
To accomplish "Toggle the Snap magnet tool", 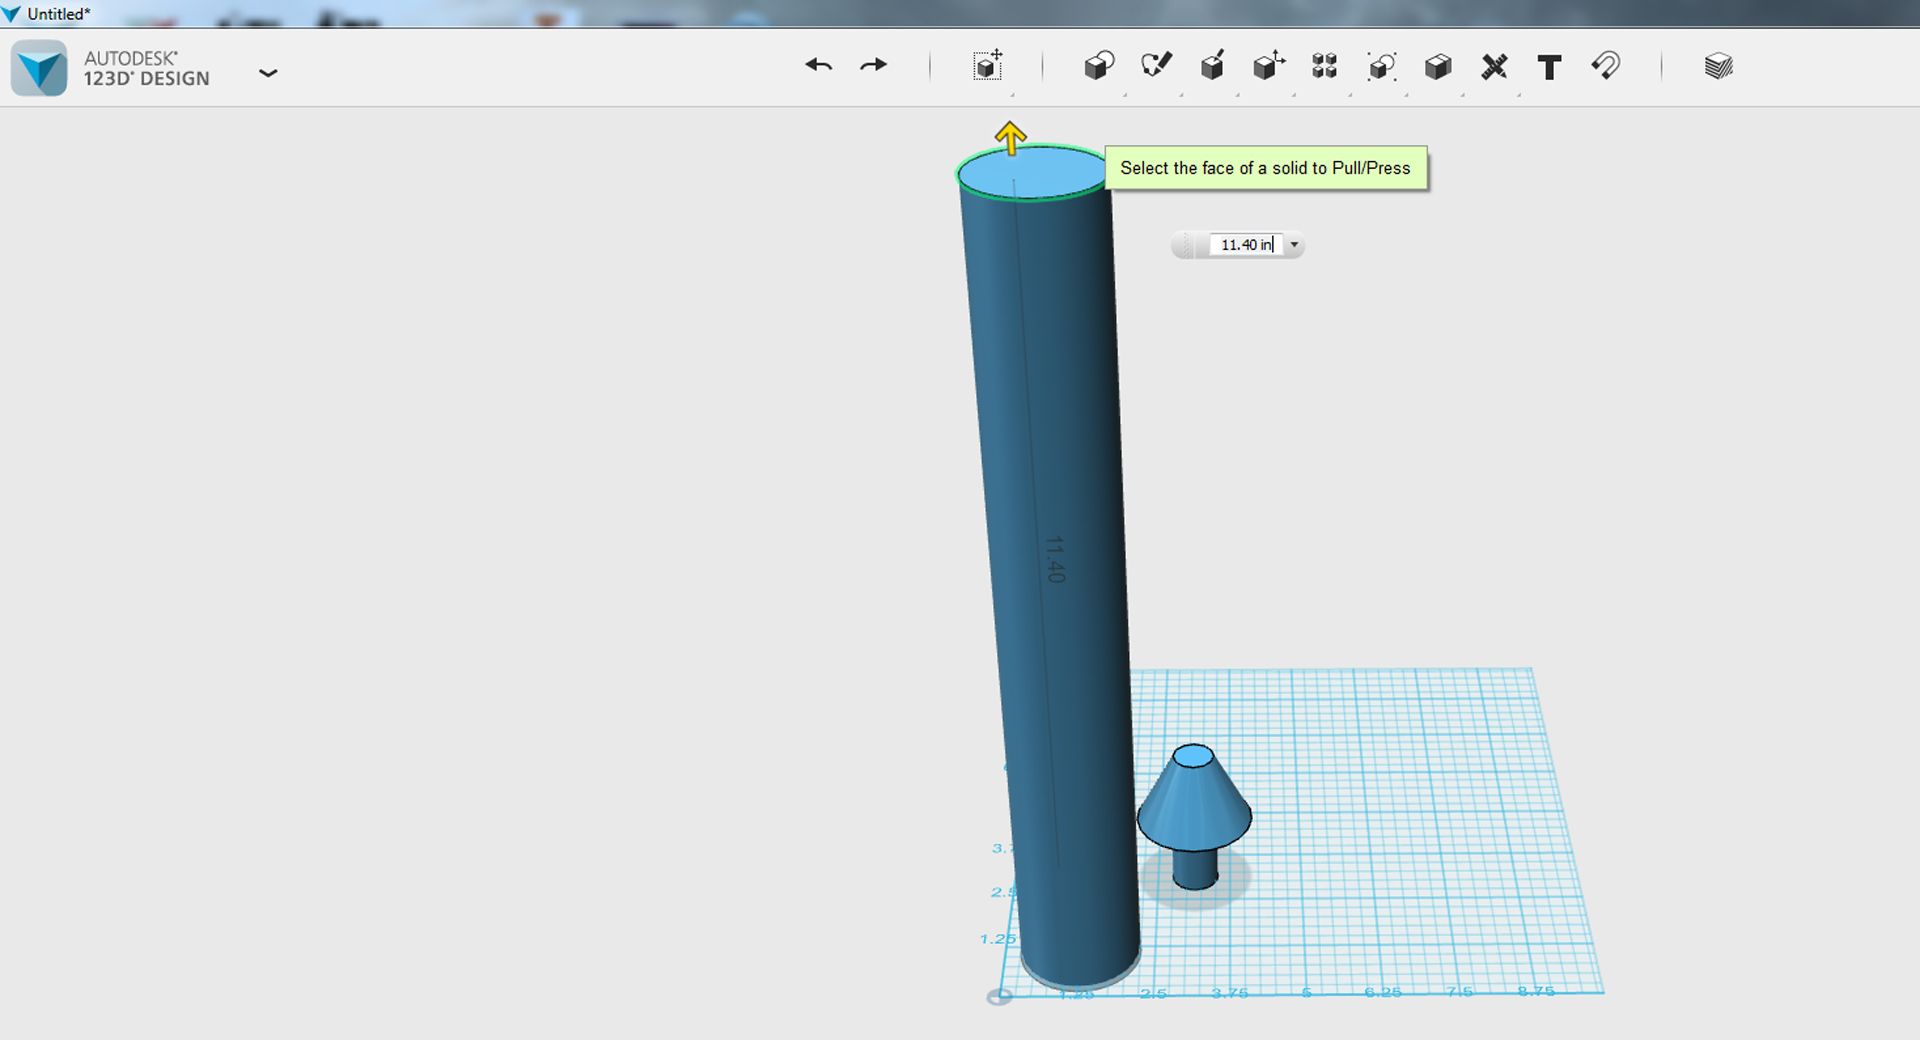I will [1606, 66].
